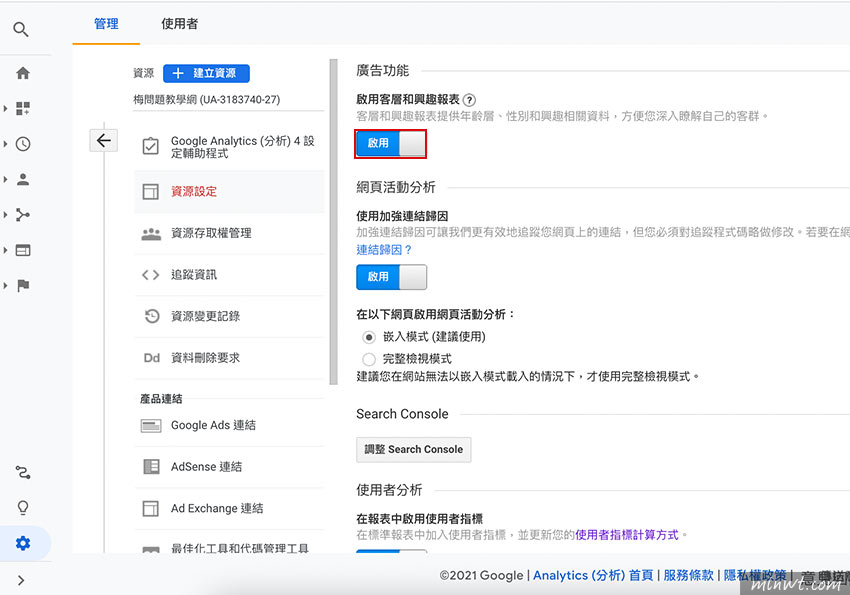Viewport: 850px width, 595px height.
Task: Click the 建立資源 button
Action: (x=207, y=73)
